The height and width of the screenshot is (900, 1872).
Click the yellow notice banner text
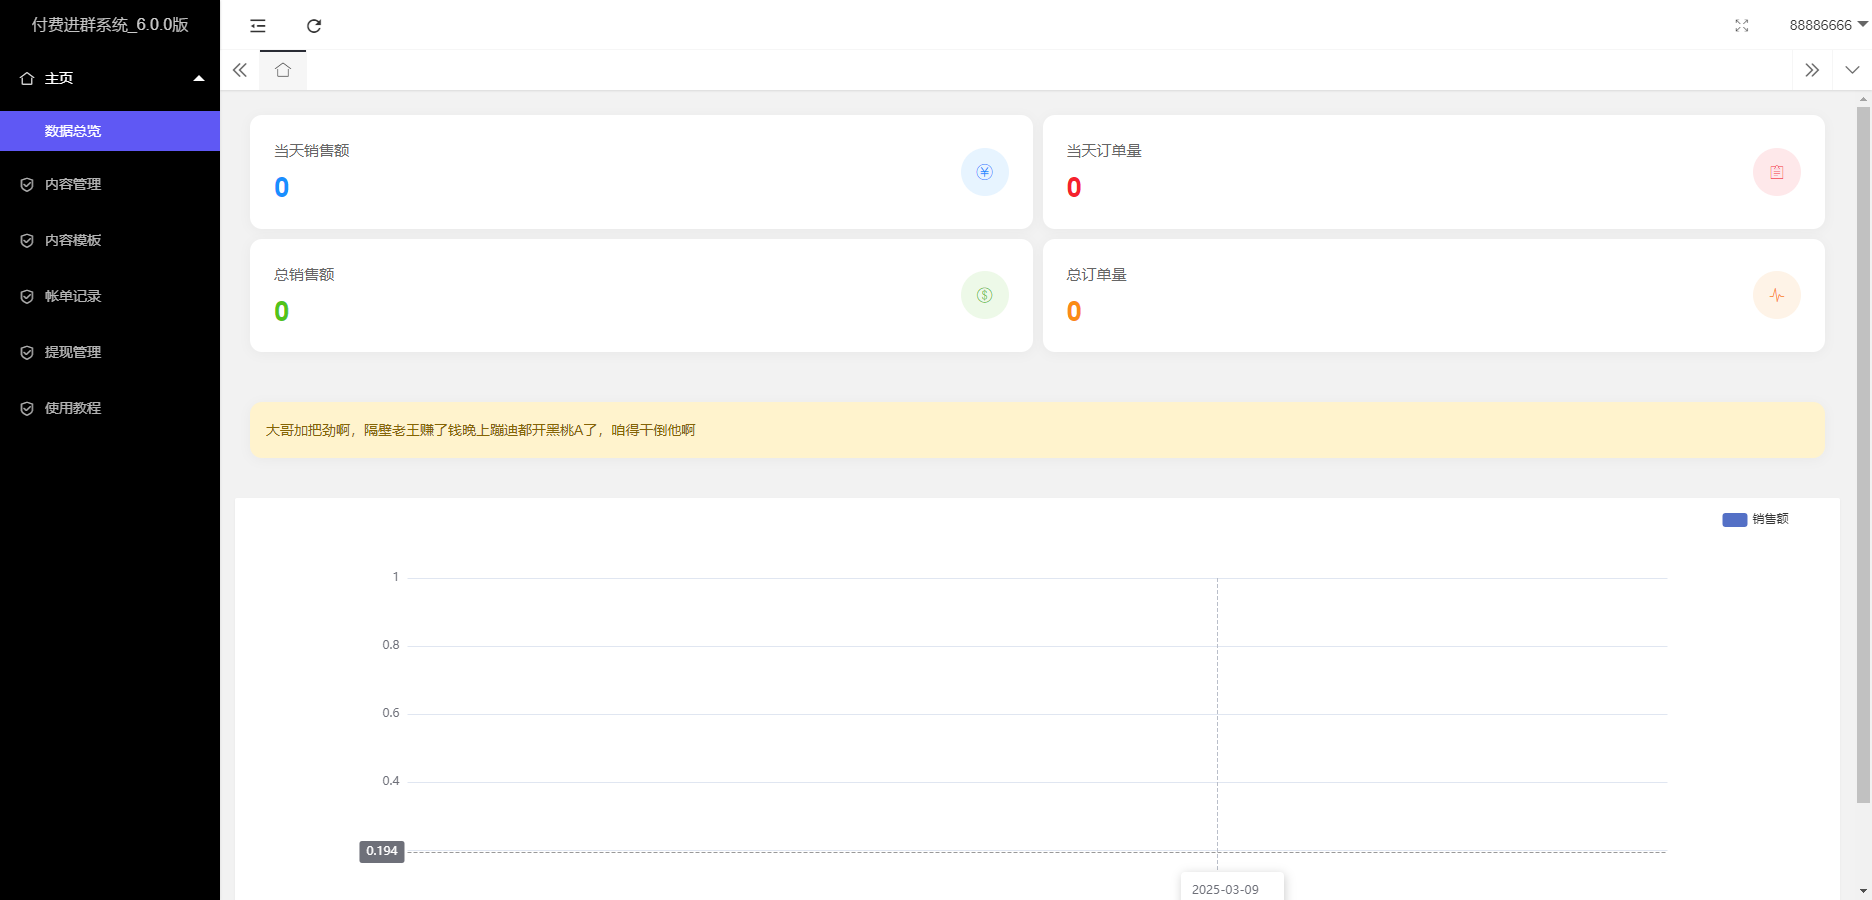(480, 430)
